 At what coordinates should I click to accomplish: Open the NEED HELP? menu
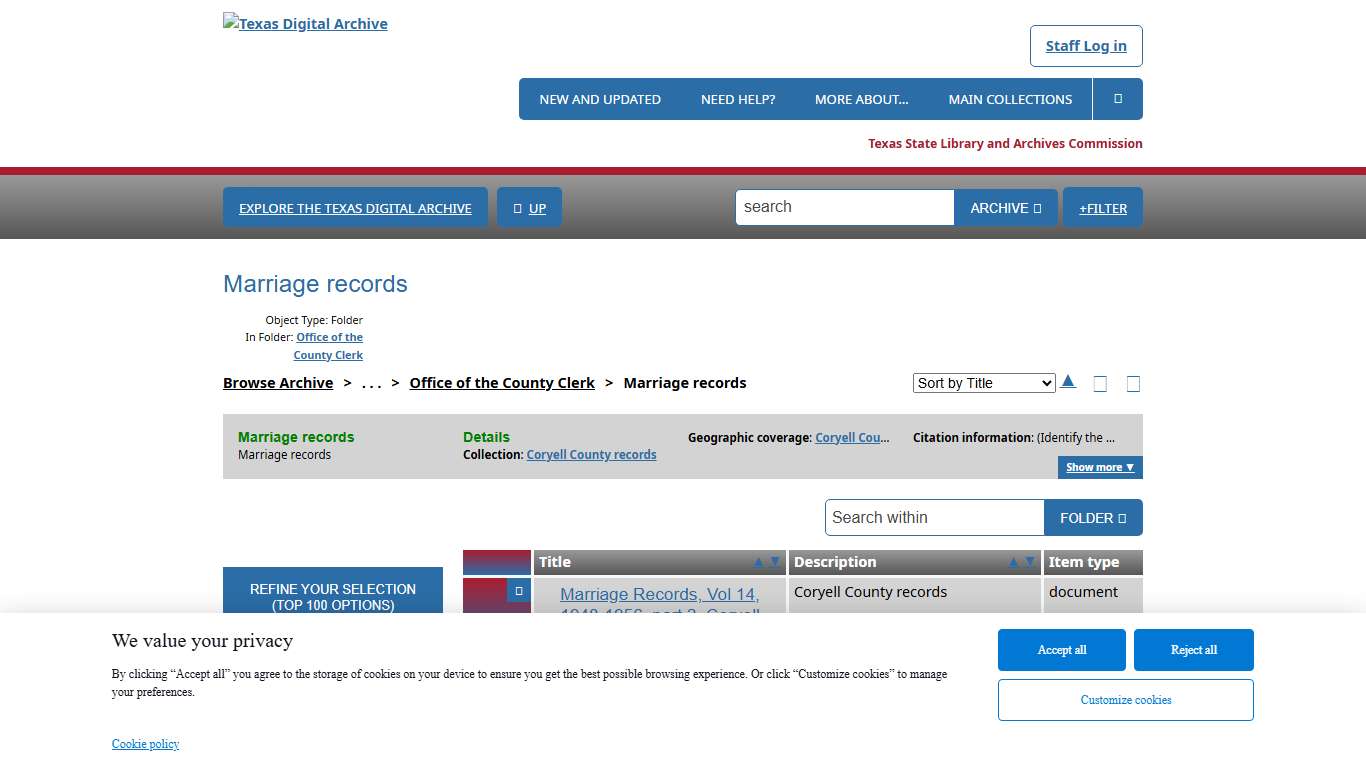pos(738,98)
